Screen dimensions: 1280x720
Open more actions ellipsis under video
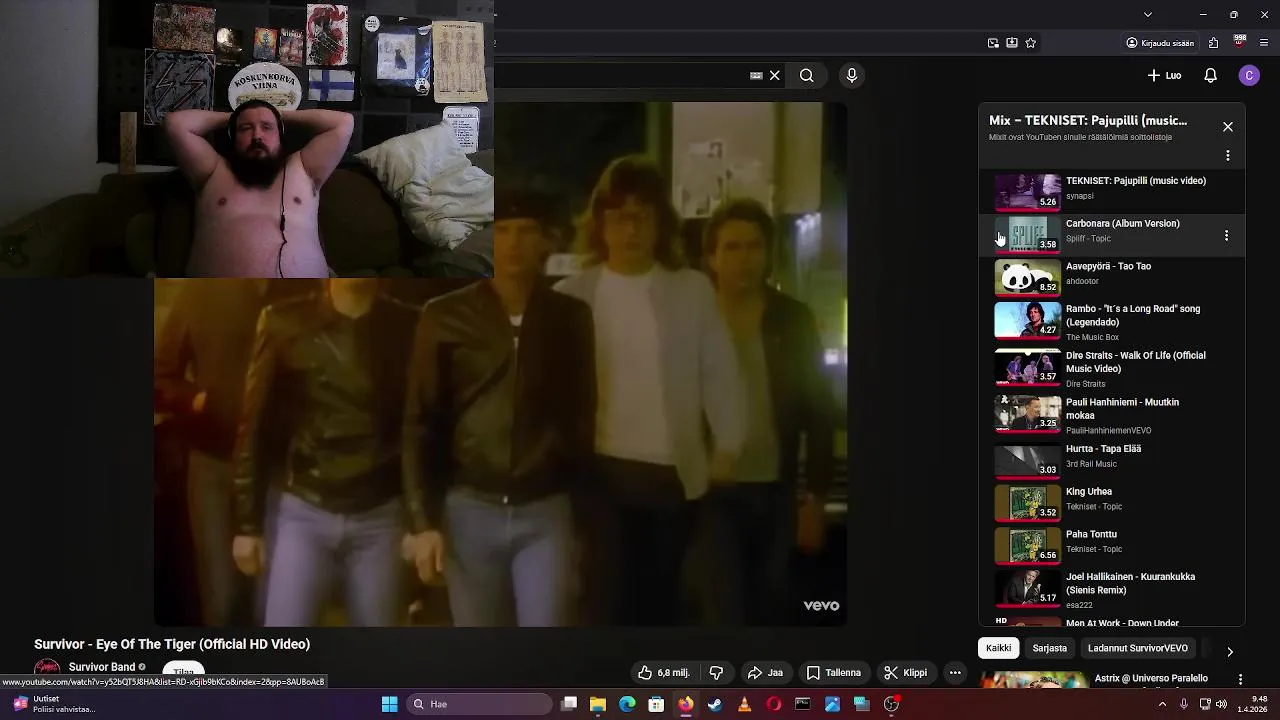(x=955, y=673)
